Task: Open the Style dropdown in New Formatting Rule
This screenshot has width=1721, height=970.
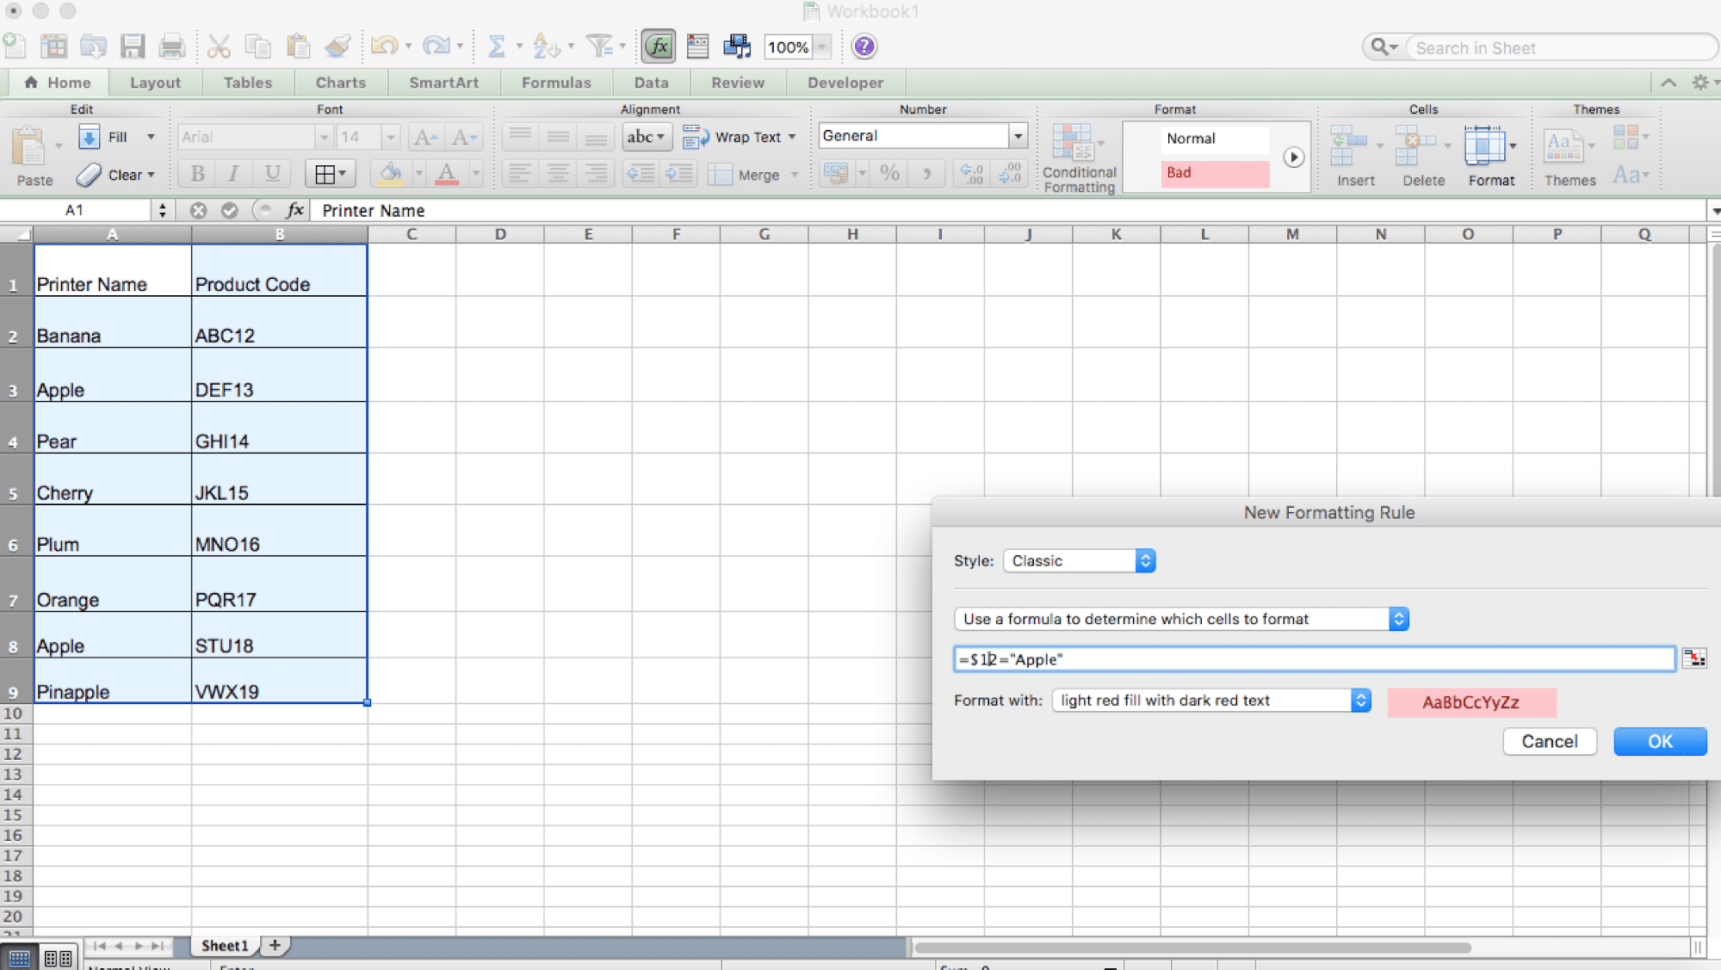Action: (1078, 560)
